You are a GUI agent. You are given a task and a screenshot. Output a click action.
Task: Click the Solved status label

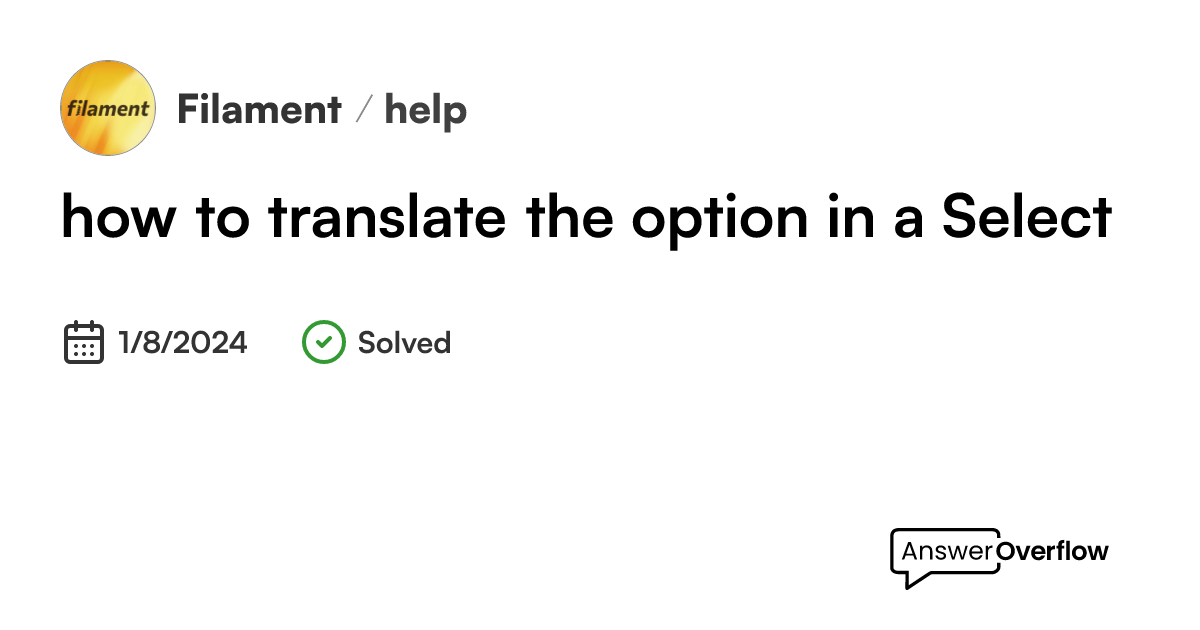404,343
